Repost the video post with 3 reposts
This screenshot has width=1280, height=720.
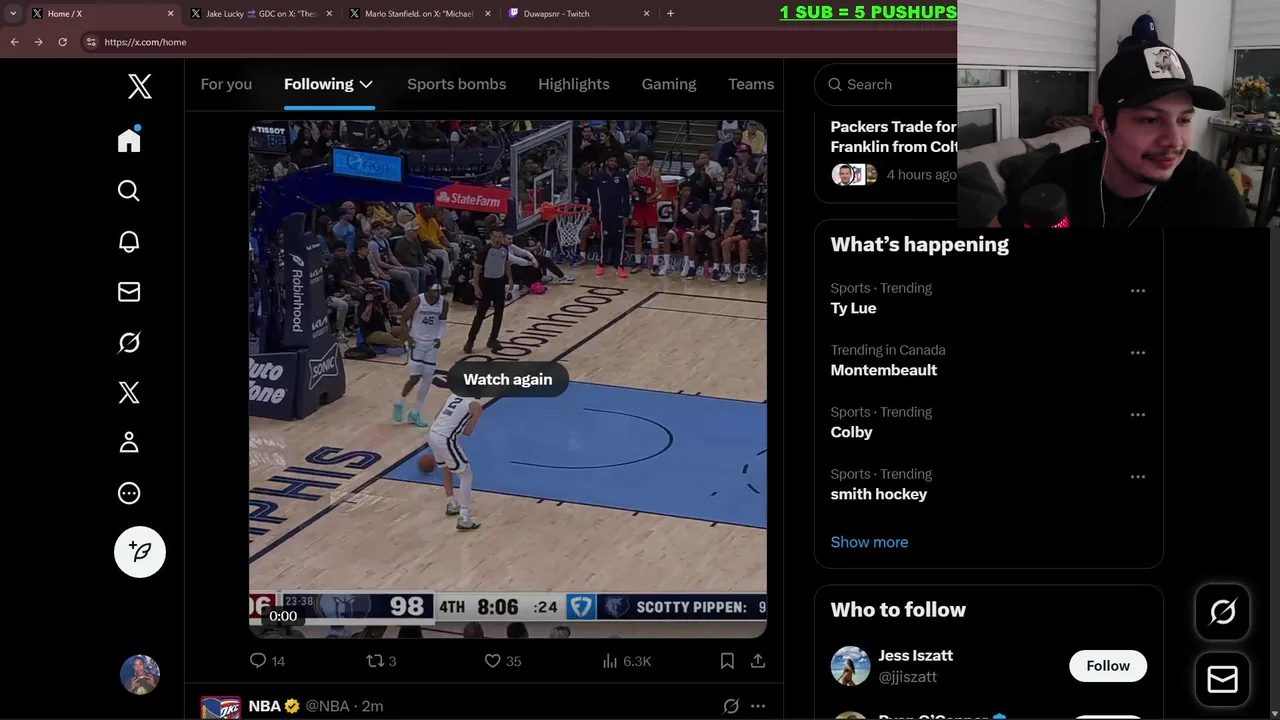(x=381, y=661)
